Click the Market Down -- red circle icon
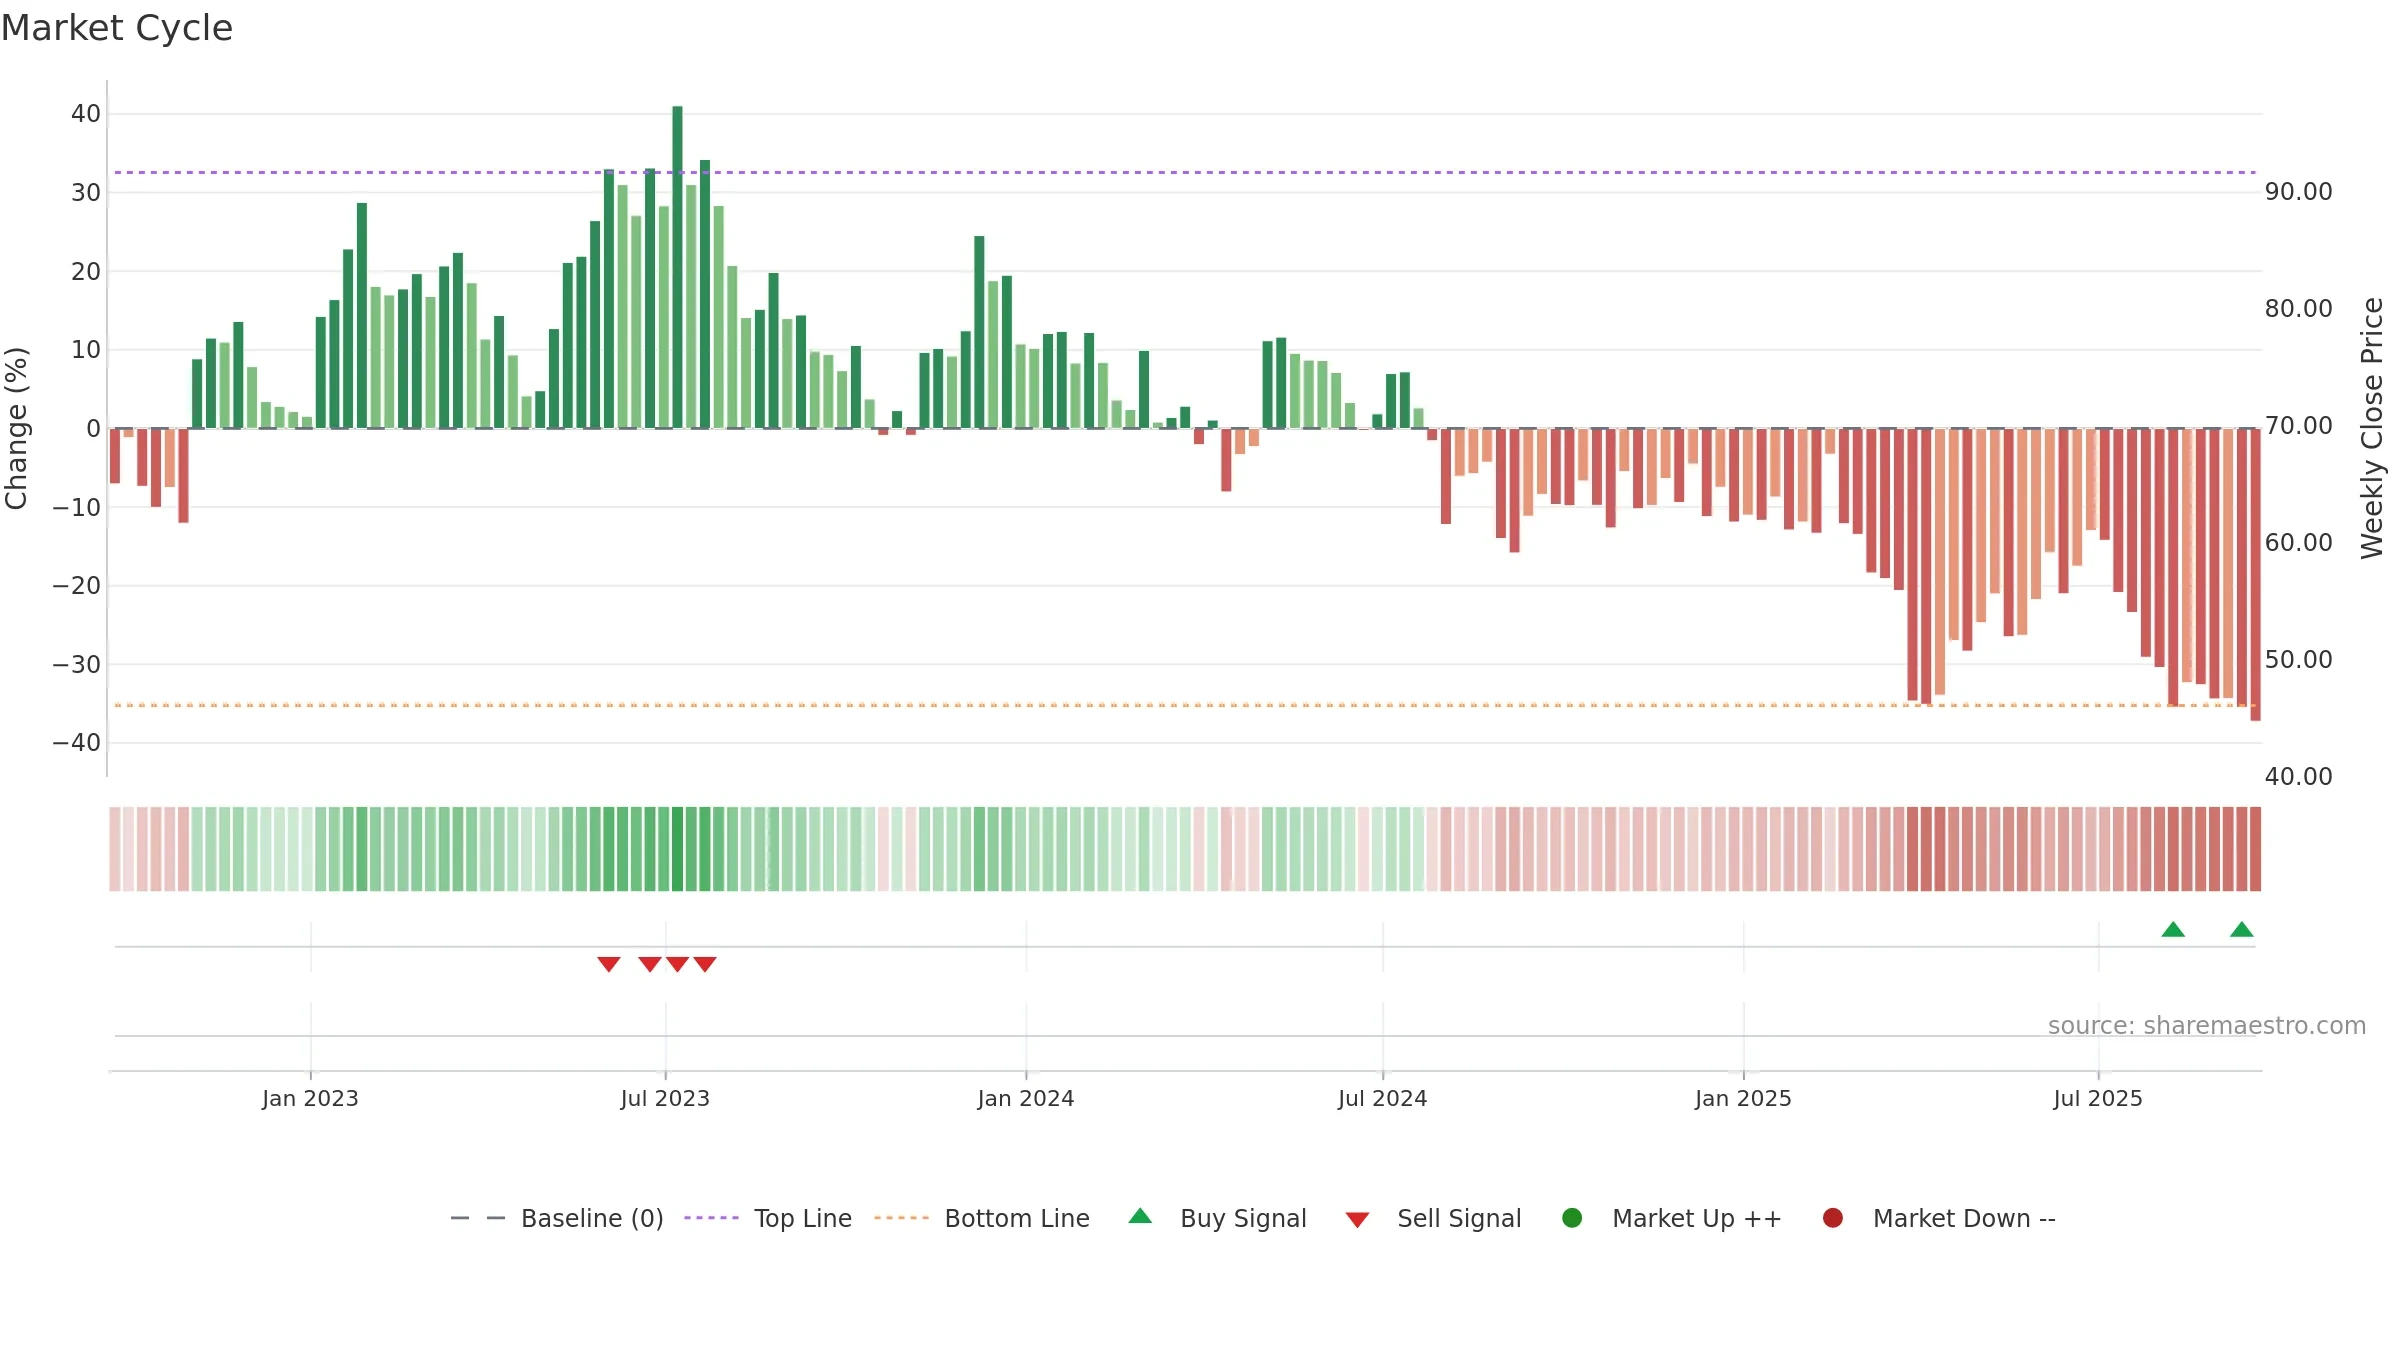 pyautogui.click(x=1833, y=1218)
